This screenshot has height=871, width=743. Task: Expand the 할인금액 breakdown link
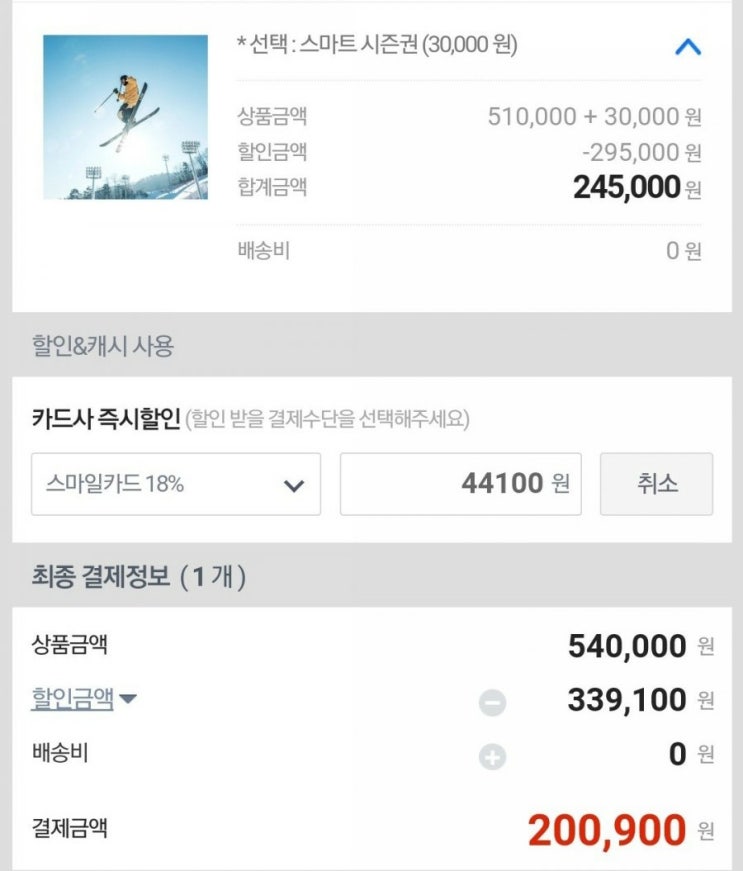click(x=72, y=698)
